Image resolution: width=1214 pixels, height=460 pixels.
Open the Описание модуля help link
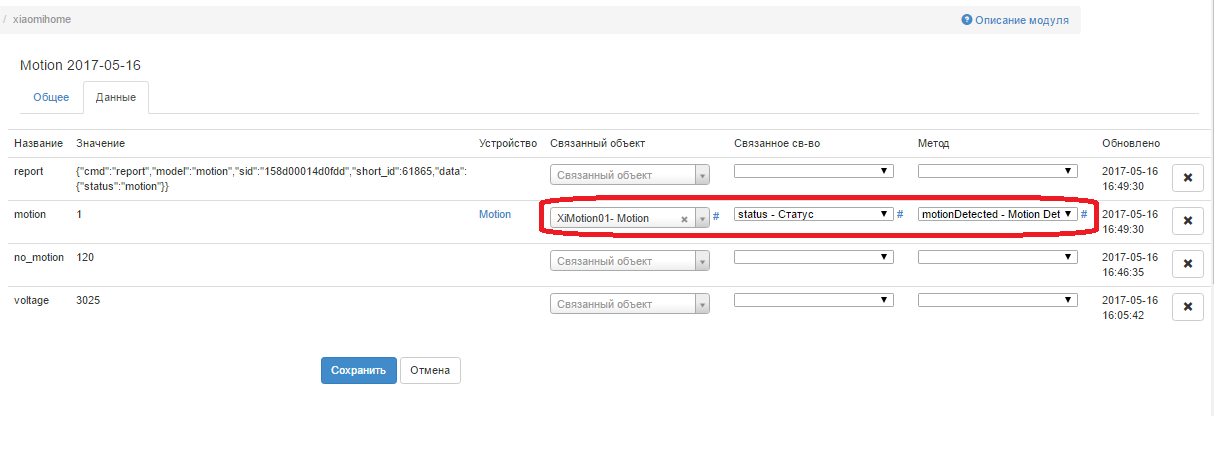[1015, 20]
